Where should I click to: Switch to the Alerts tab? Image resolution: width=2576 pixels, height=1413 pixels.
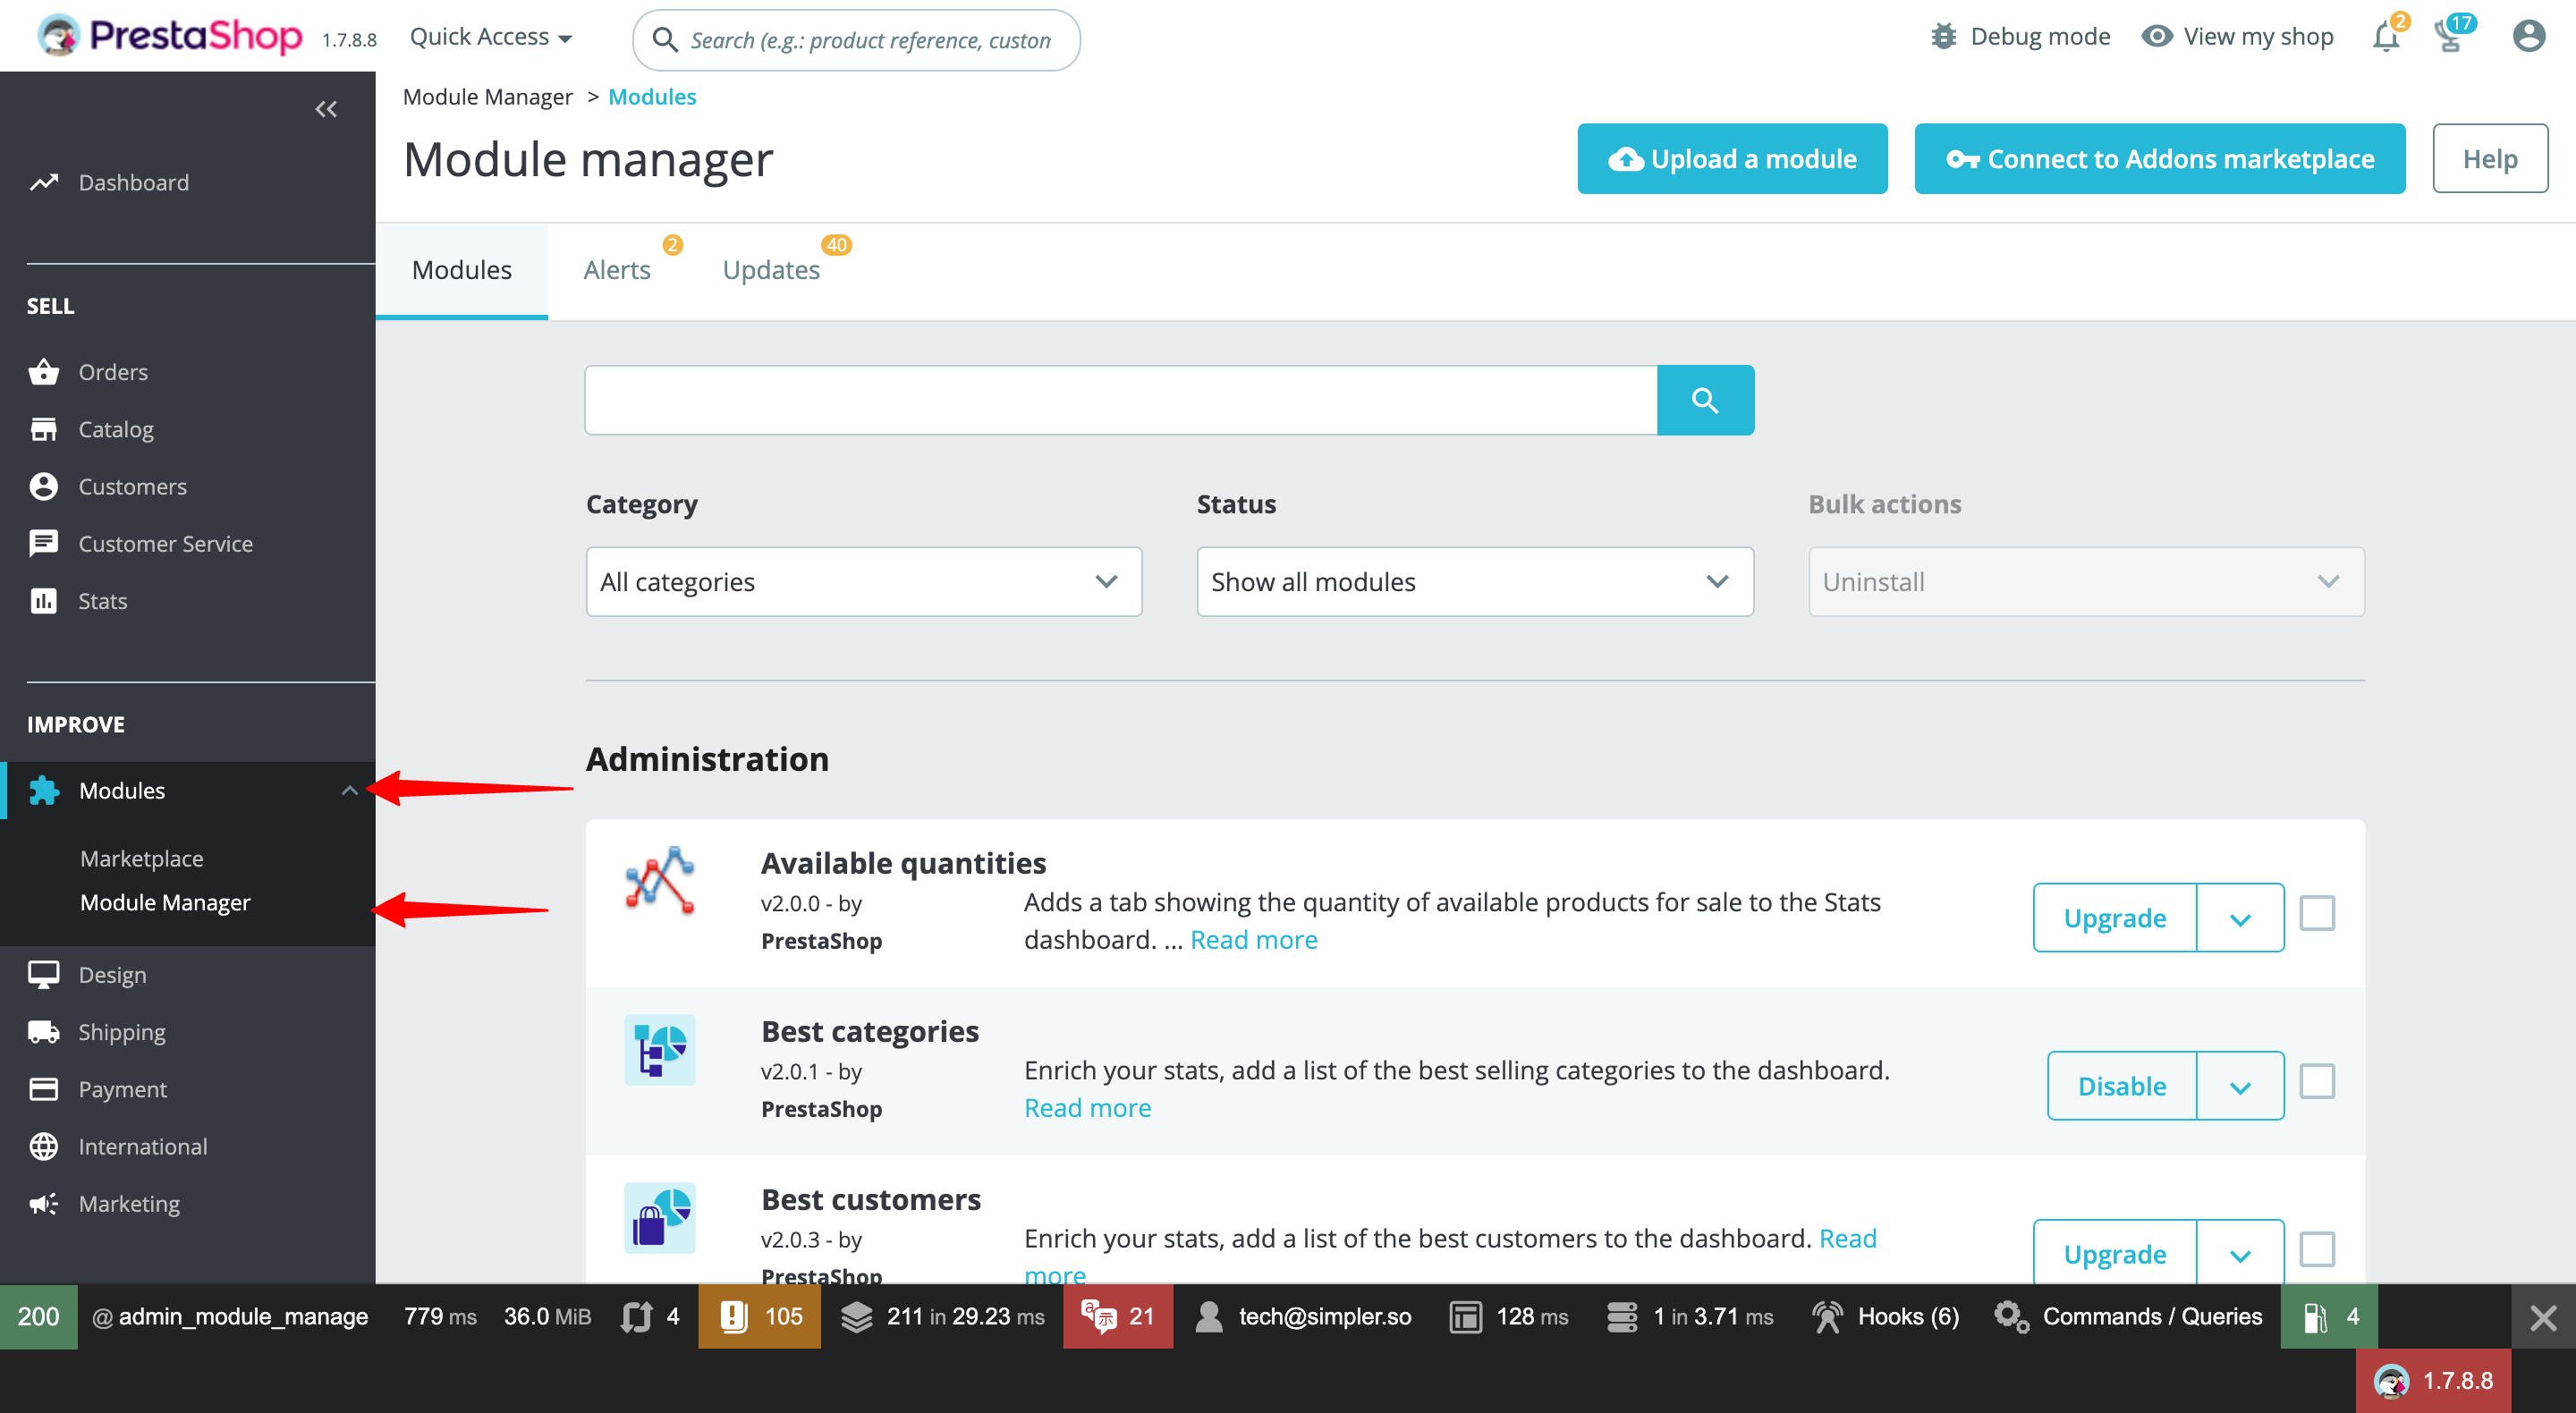pyautogui.click(x=617, y=270)
